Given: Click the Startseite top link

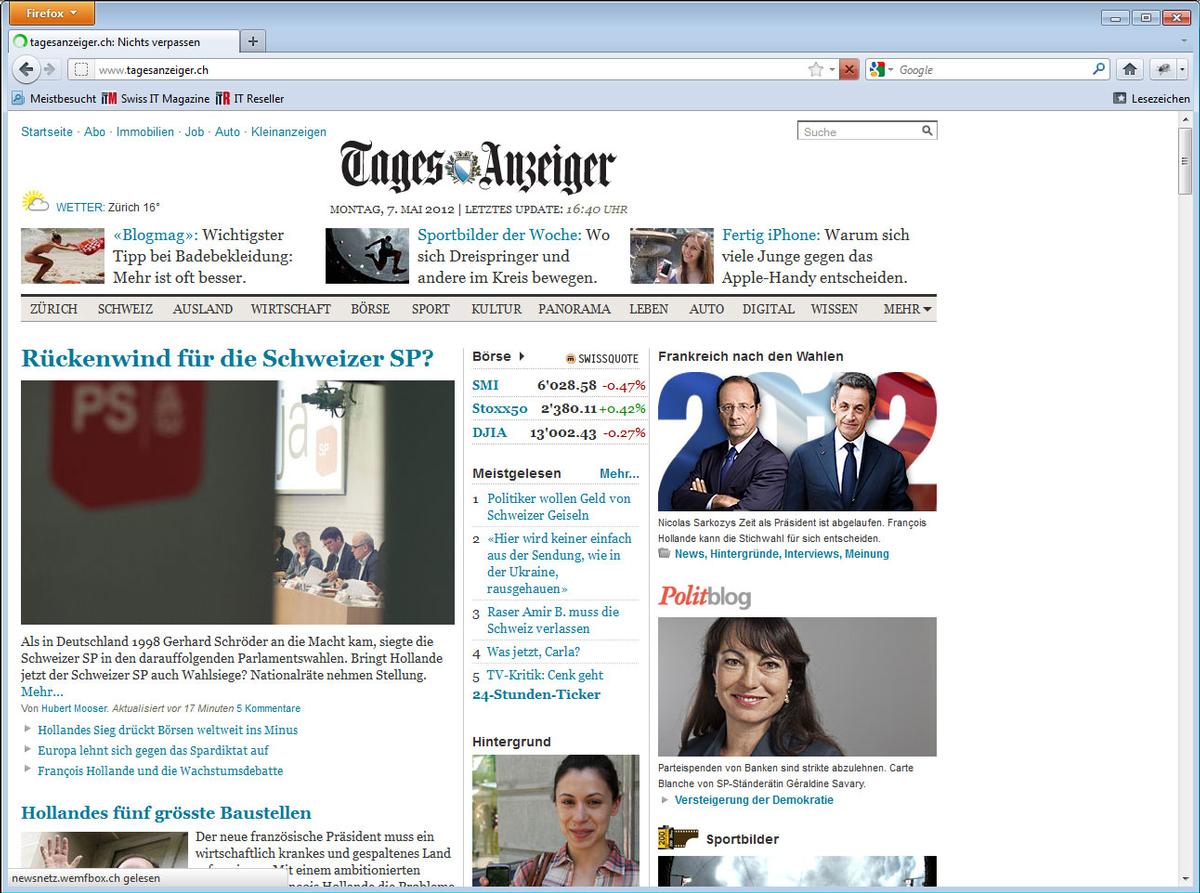Looking at the screenshot, I should point(47,132).
